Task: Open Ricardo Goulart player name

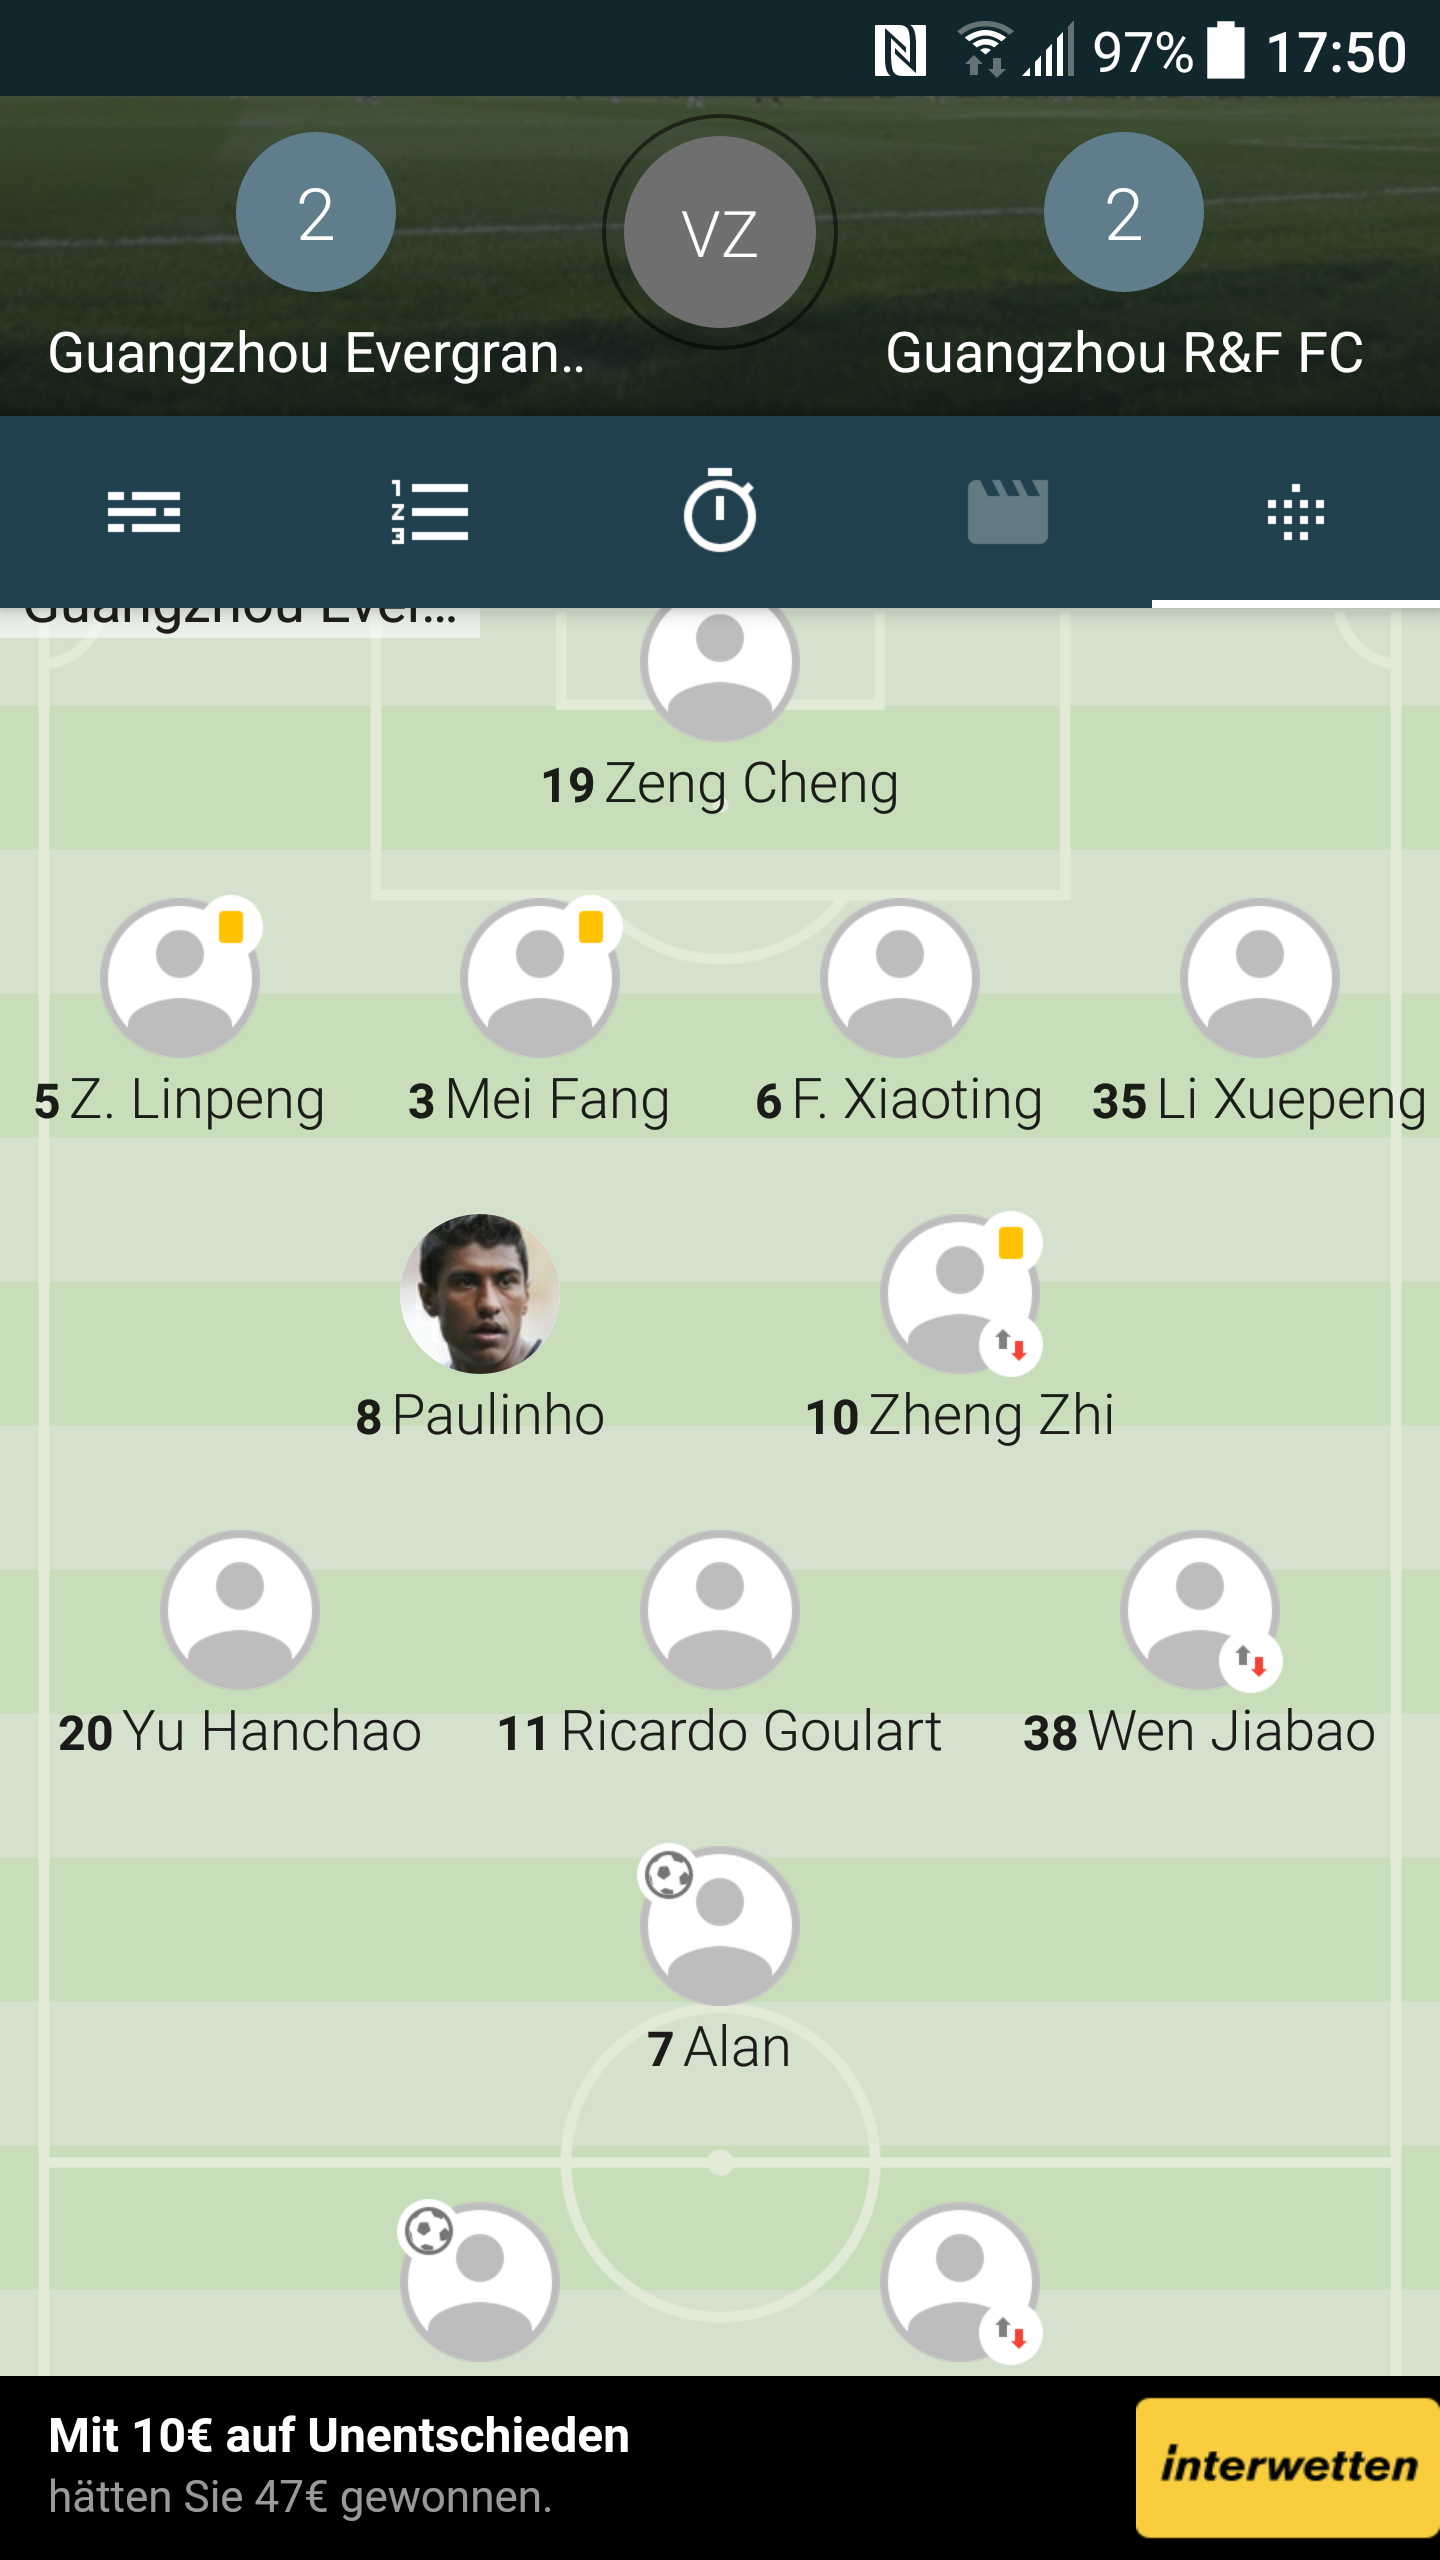Action: (x=720, y=1732)
